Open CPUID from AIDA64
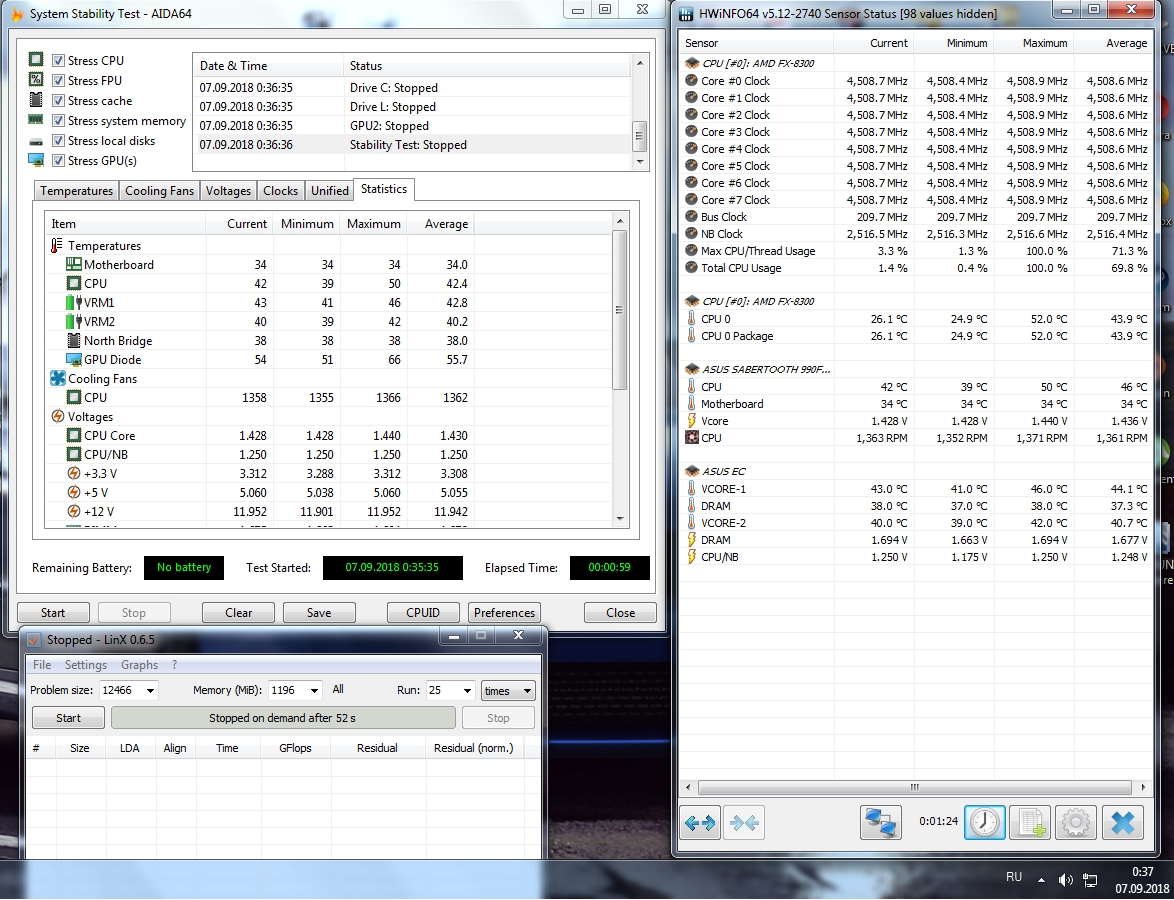Image resolution: width=1174 pixels, height=900 pixels. [423, 612]
